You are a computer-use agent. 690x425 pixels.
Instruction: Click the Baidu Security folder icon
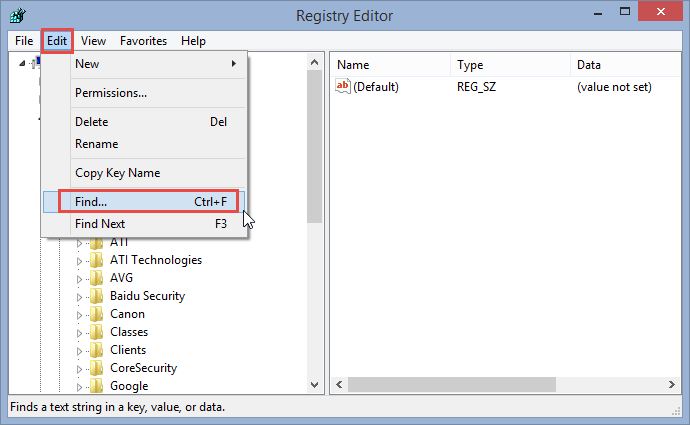96,296
